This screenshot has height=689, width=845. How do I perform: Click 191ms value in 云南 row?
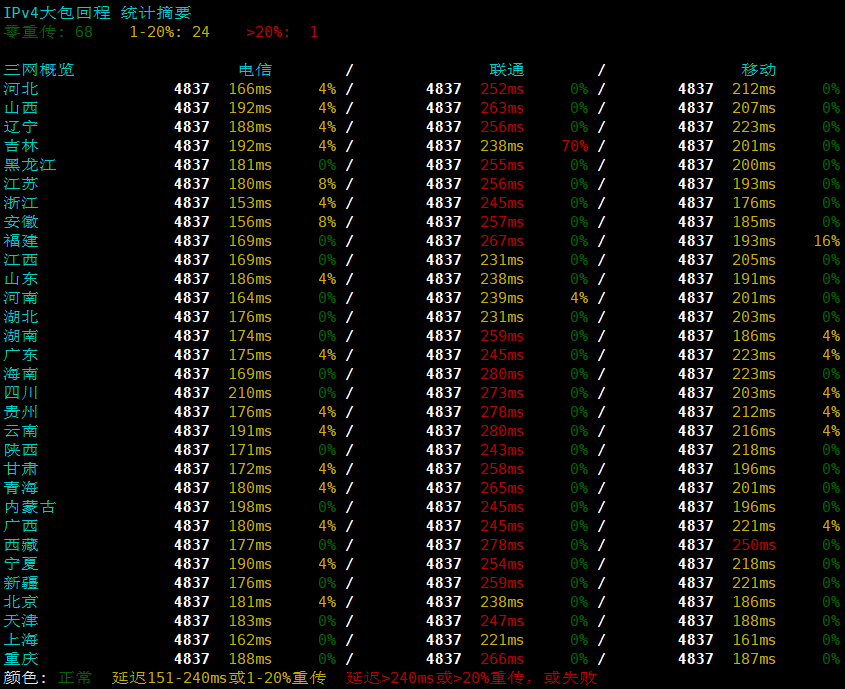click(250, 431)
